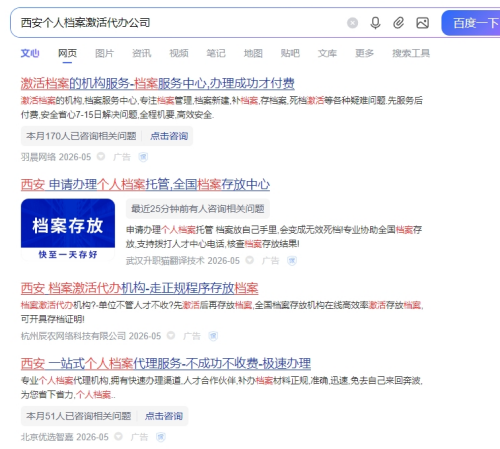Click the dropdown icon beside 武汉升职猫翻译技术 date

(250, 260)
